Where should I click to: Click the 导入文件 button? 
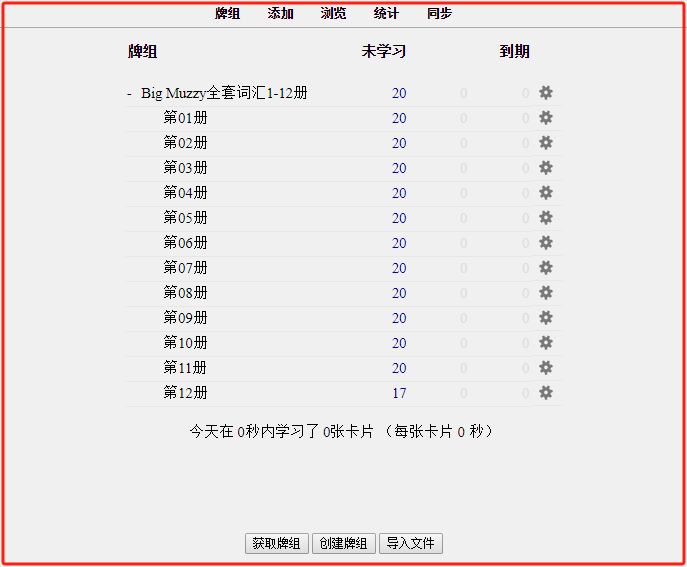pyautogui.click(x=411, y=543)
